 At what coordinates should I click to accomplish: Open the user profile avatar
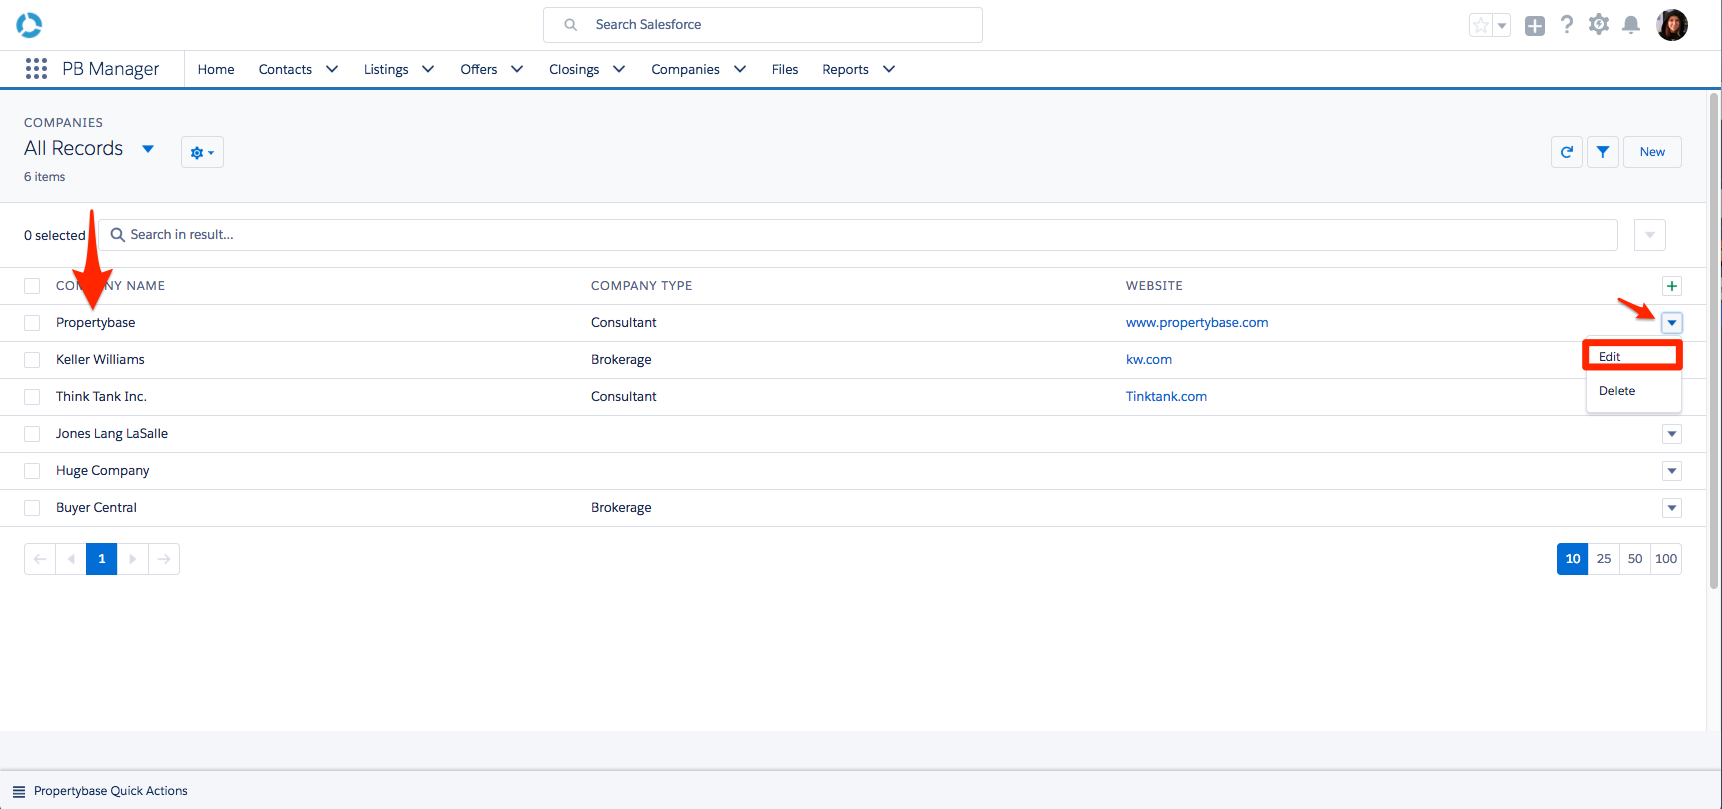(x=1672, y=25)
